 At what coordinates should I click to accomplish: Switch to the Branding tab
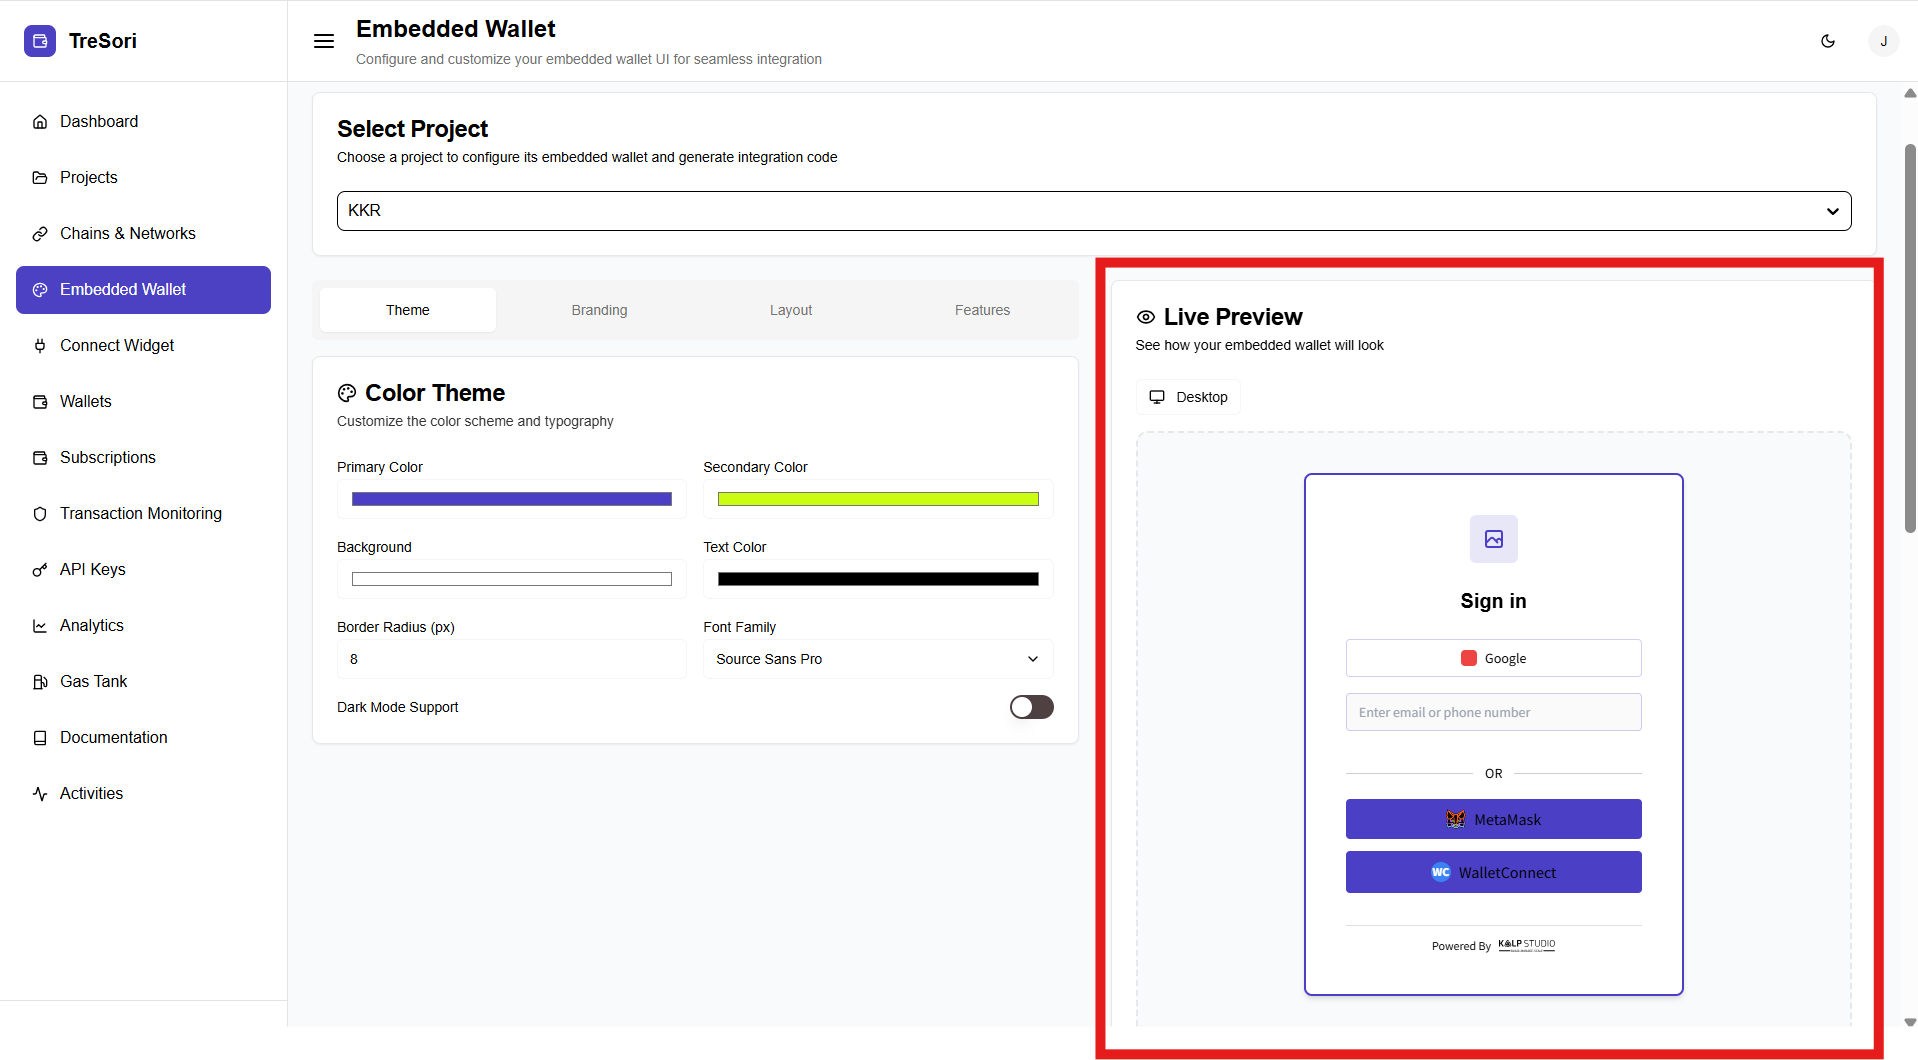pos(599,310)
